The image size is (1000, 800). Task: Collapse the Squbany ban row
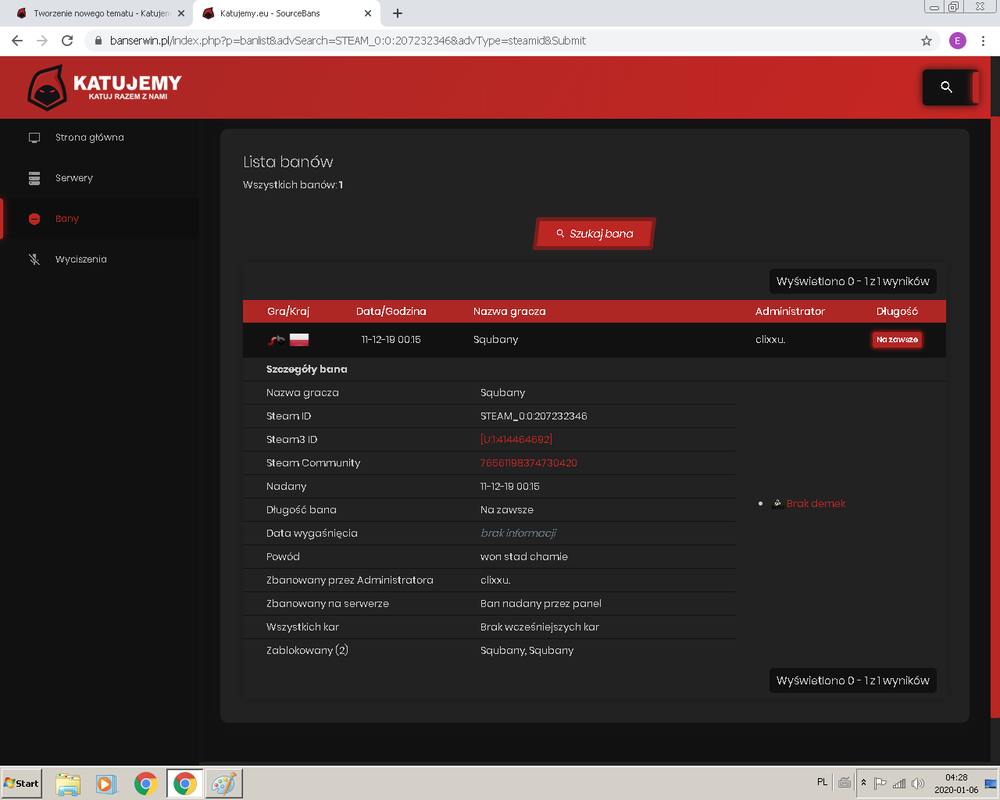(594, 339)
